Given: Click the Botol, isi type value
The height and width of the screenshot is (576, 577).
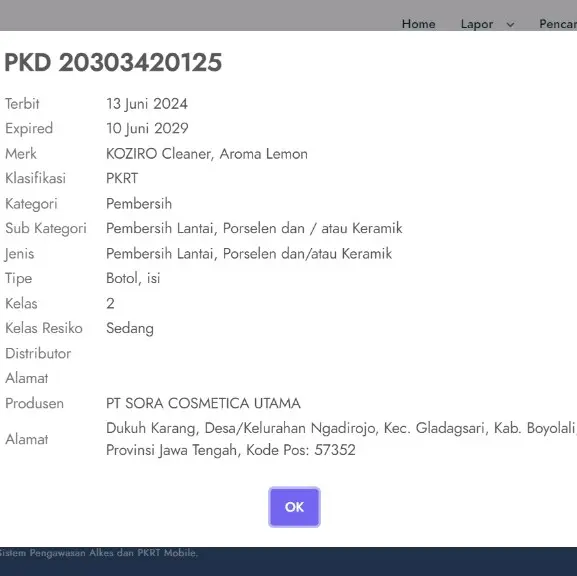Looking at the screenshot, I should 133,278.
